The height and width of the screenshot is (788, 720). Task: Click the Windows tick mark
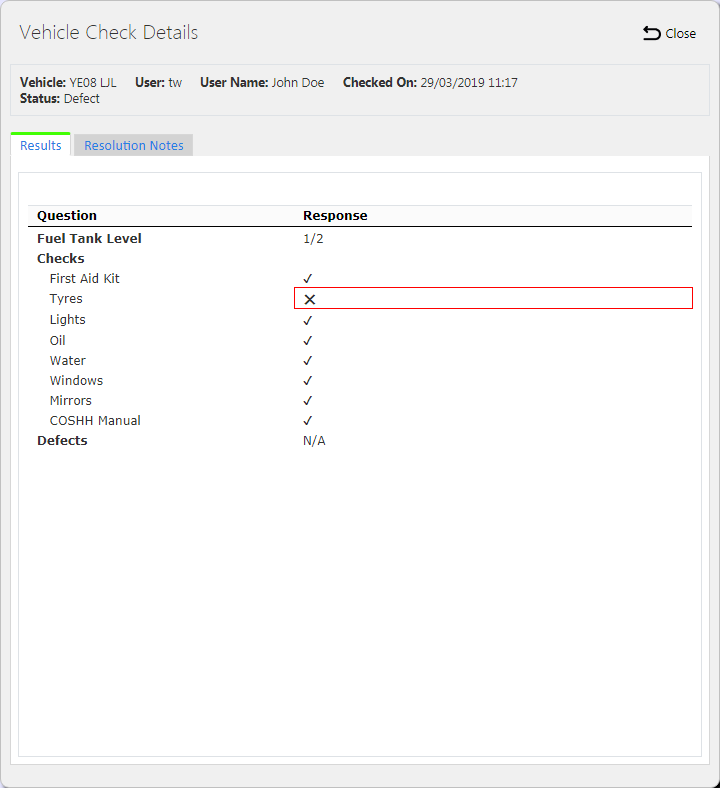(307, 381)
